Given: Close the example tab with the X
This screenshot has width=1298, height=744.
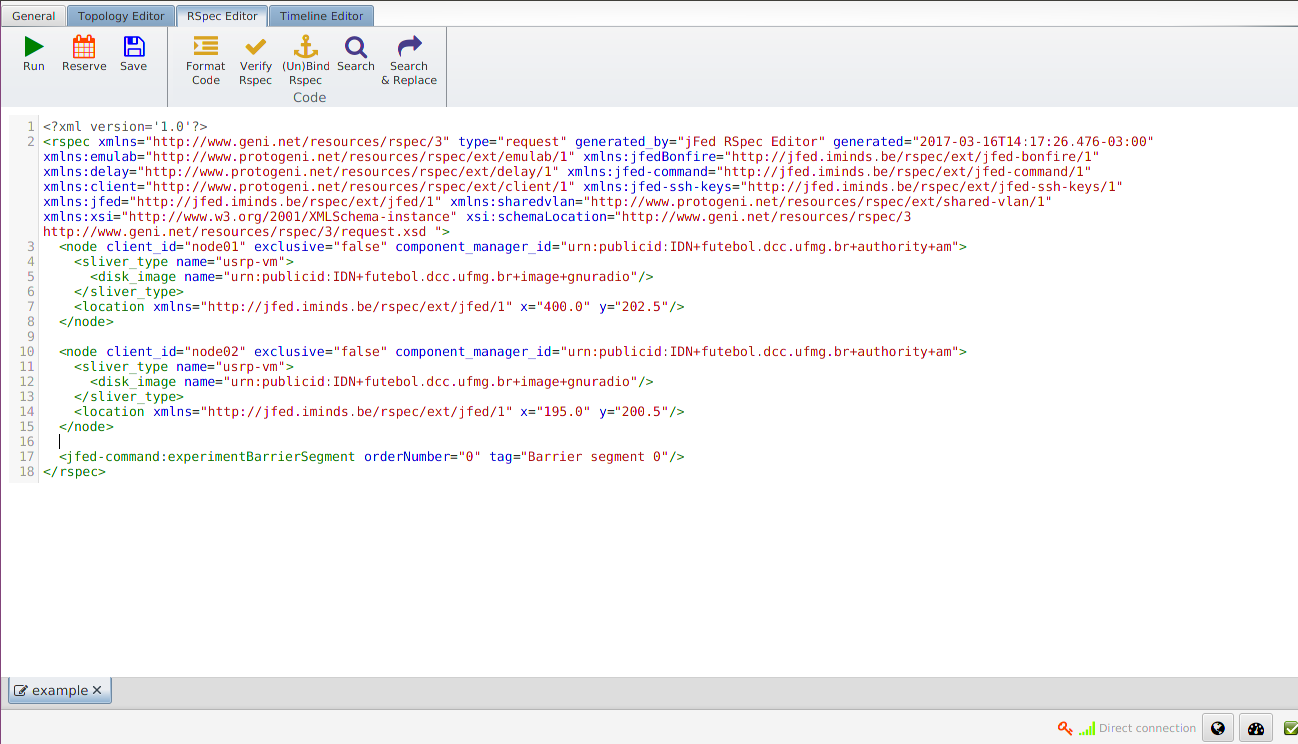Looking at the screenshot, I should (x=97, y=690).
